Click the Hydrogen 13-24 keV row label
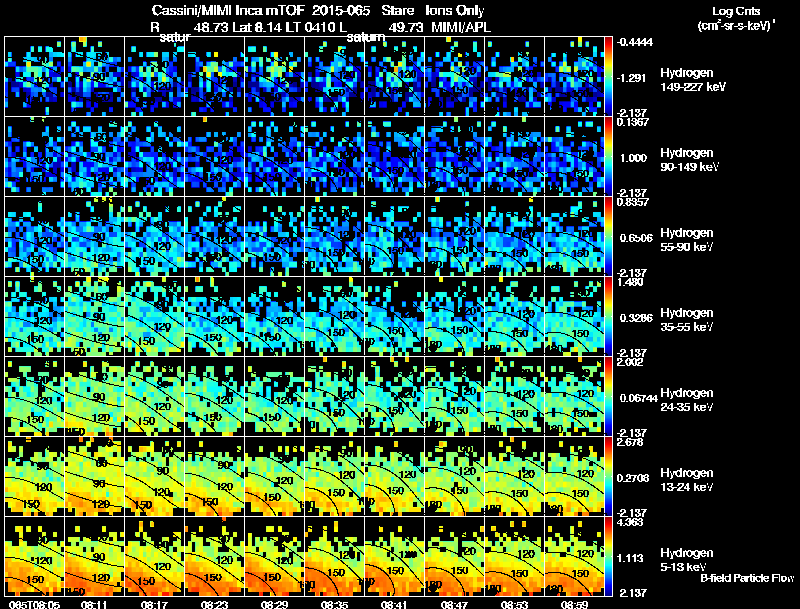Image resolution: width=800 pixels, height=609 pixels. tap(686, 480)
